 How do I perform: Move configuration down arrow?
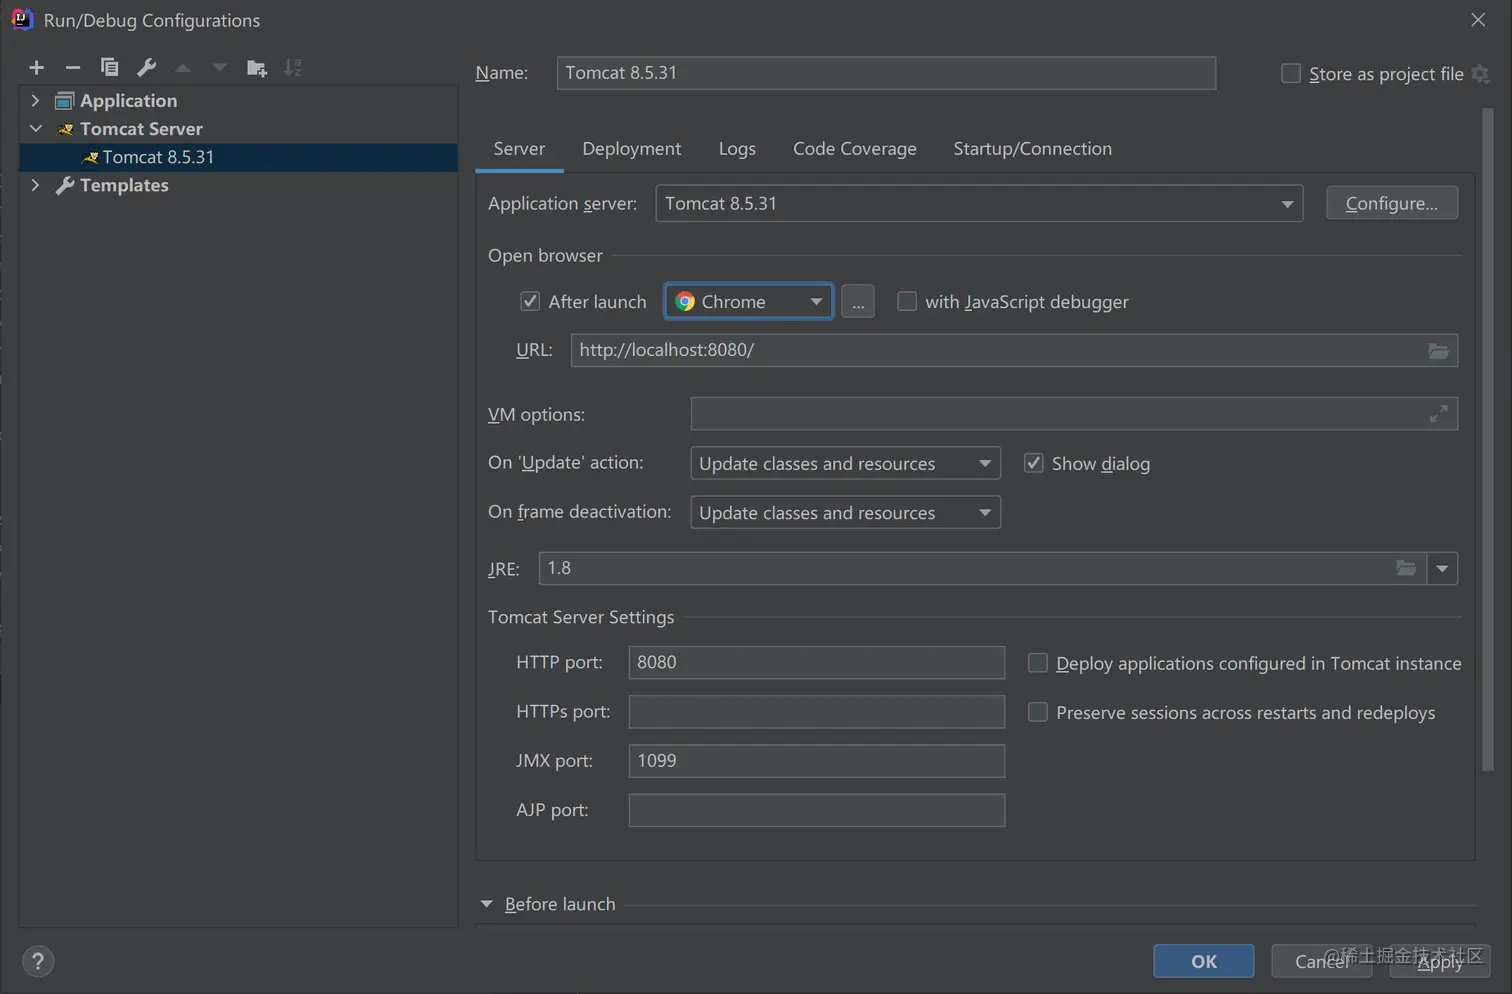pos(219,67)
